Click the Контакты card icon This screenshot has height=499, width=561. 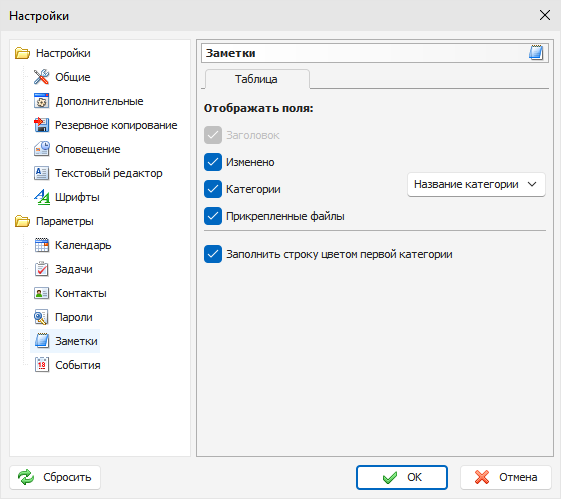click(42, 293)
